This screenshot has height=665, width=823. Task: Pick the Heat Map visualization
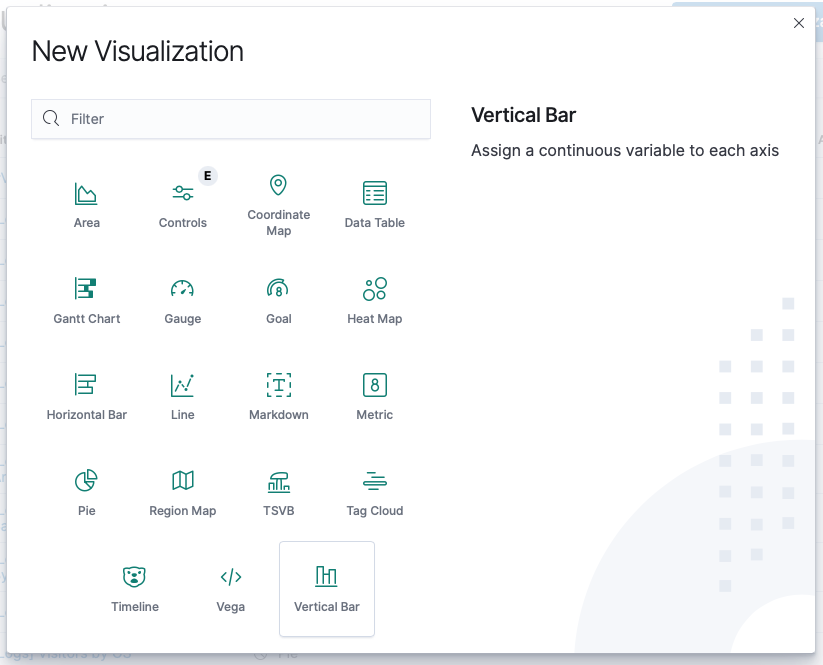(375, 300)
